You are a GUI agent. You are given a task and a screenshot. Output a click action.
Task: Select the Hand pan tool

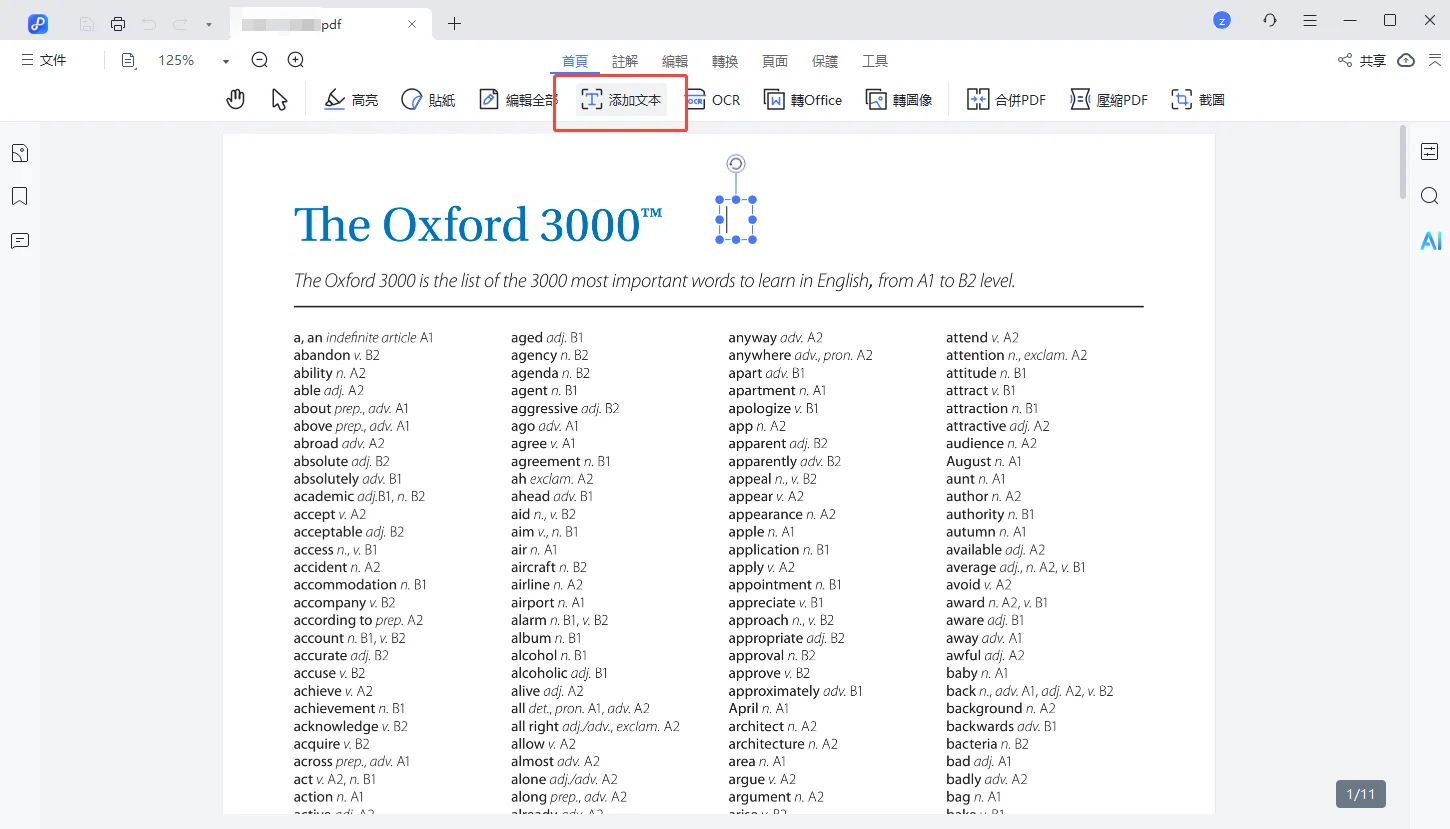pos(236,99)
